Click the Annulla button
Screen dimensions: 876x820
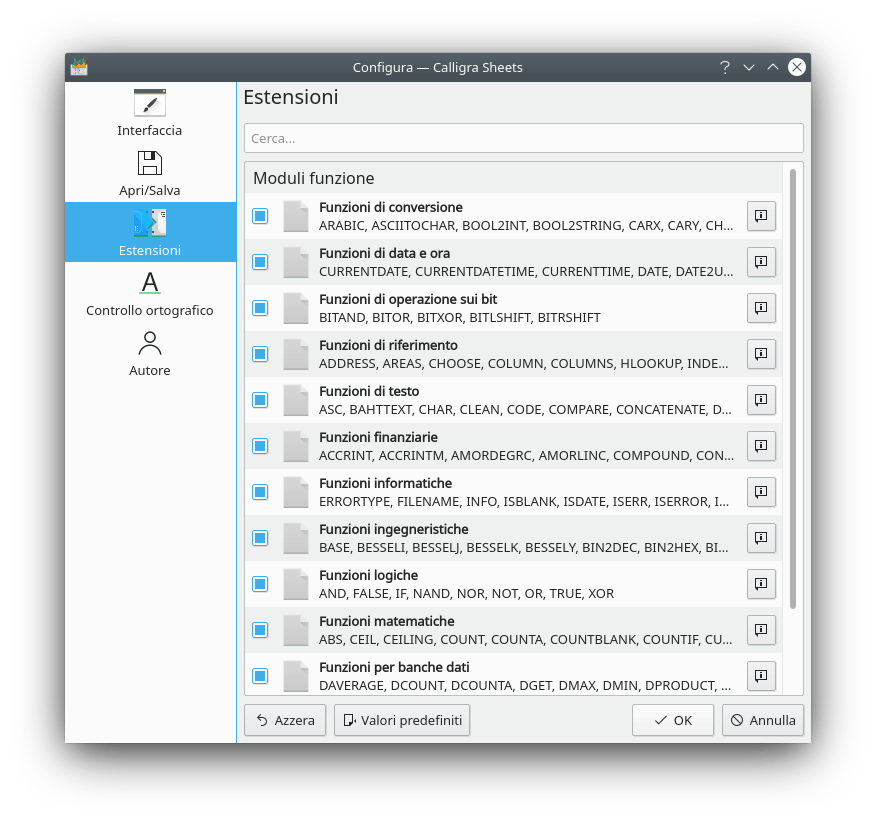click(763, 720)
